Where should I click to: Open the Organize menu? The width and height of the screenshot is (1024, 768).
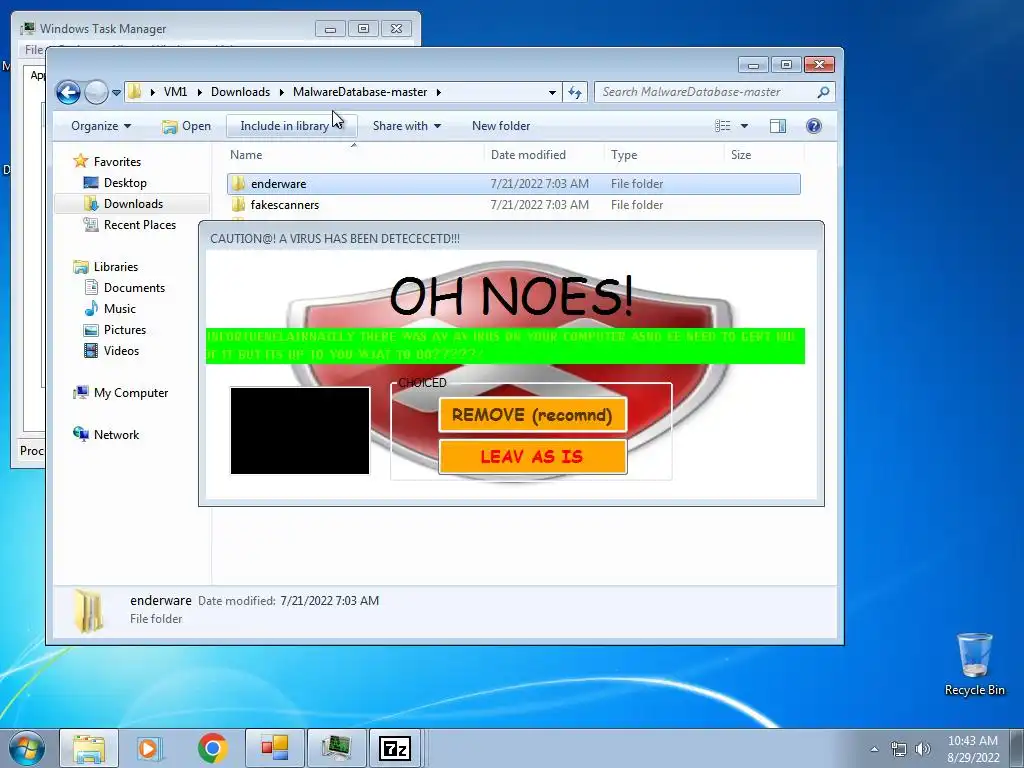[101, 126]
